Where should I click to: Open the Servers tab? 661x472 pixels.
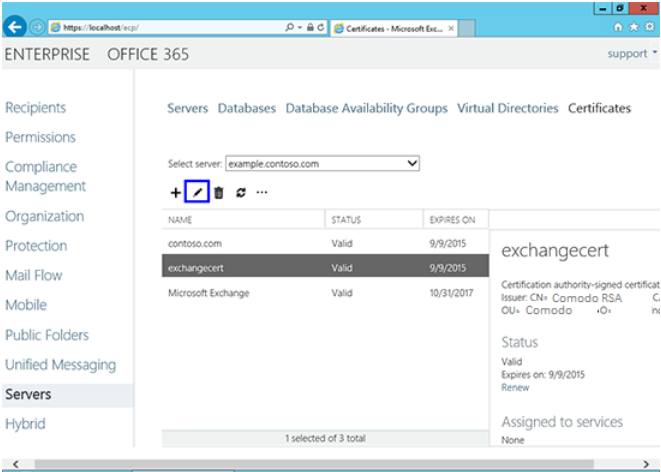[x=188, y=108]
